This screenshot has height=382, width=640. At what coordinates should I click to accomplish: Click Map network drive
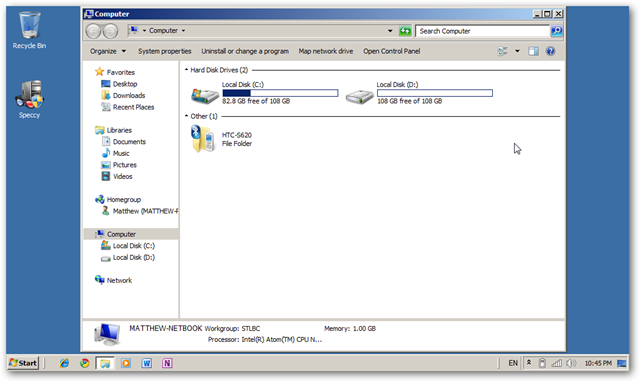326,51
